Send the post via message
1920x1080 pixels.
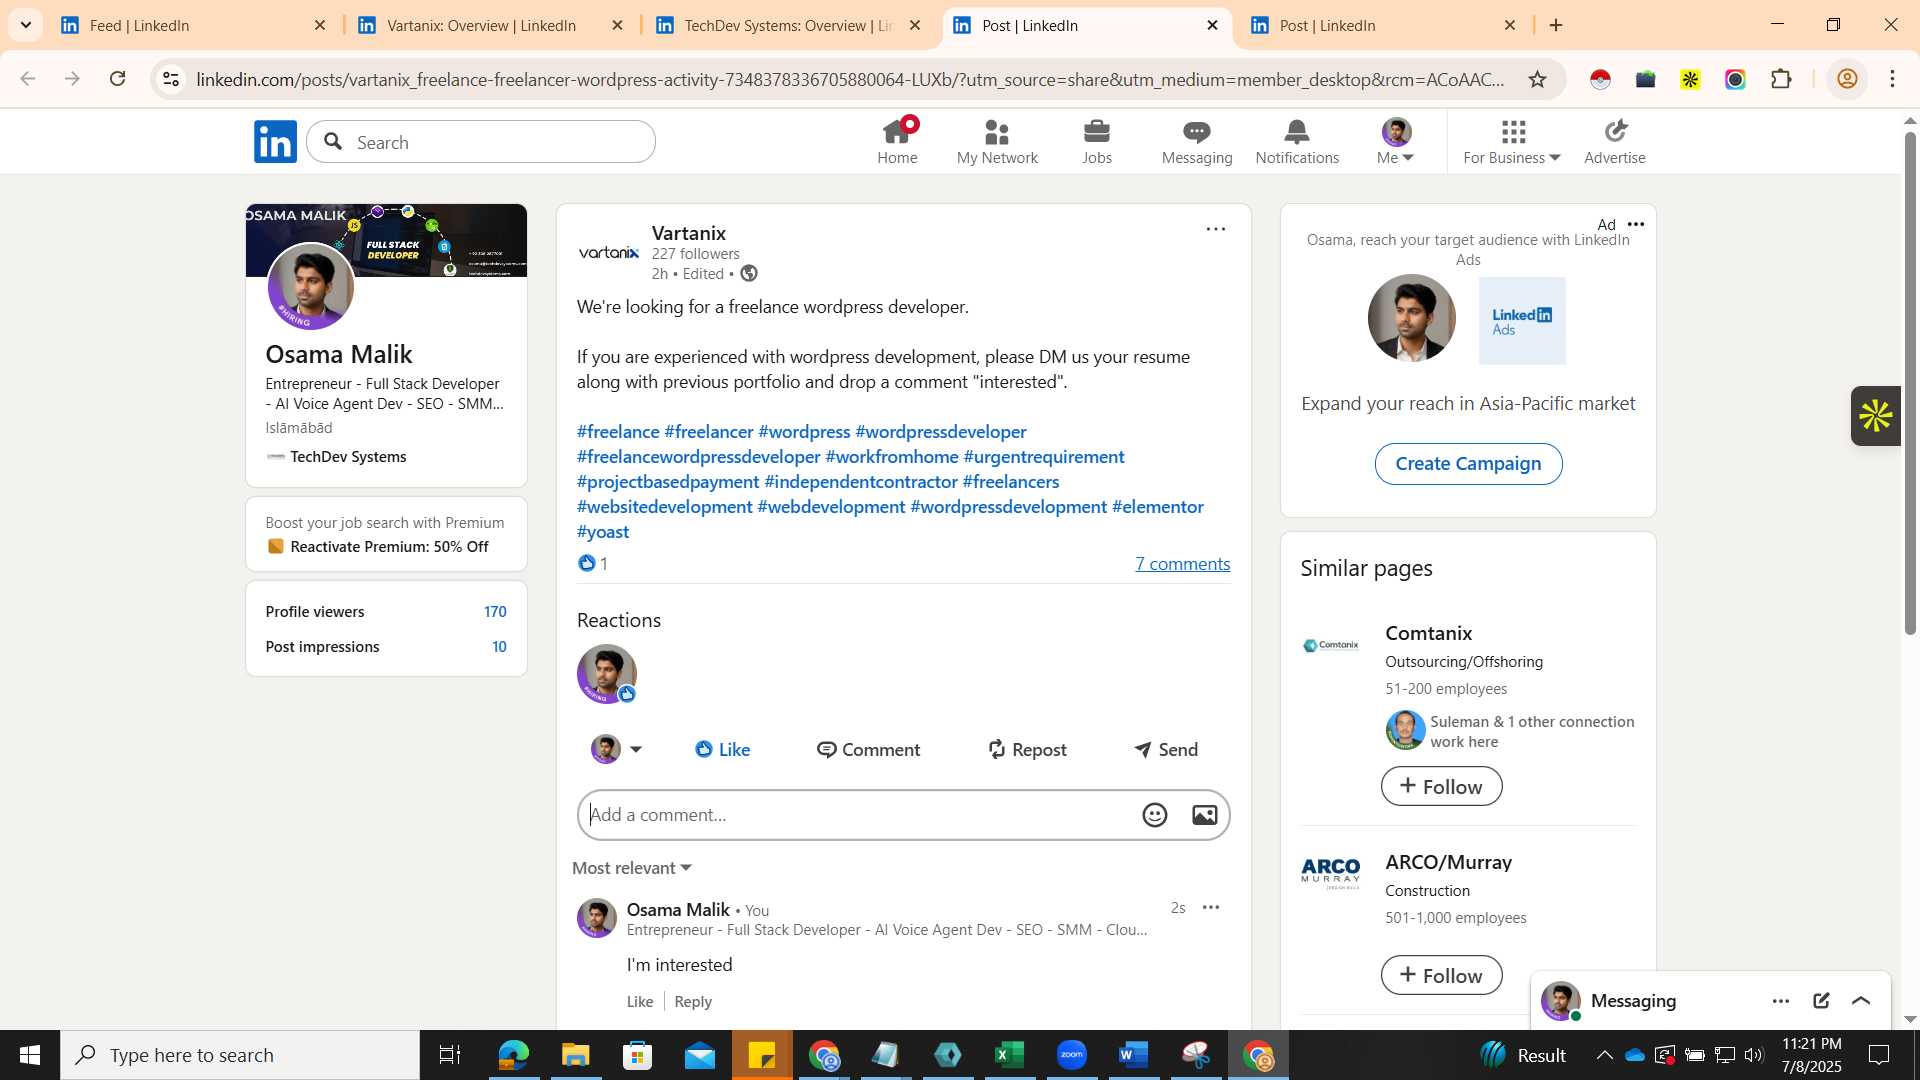[x=1166, y=749]
